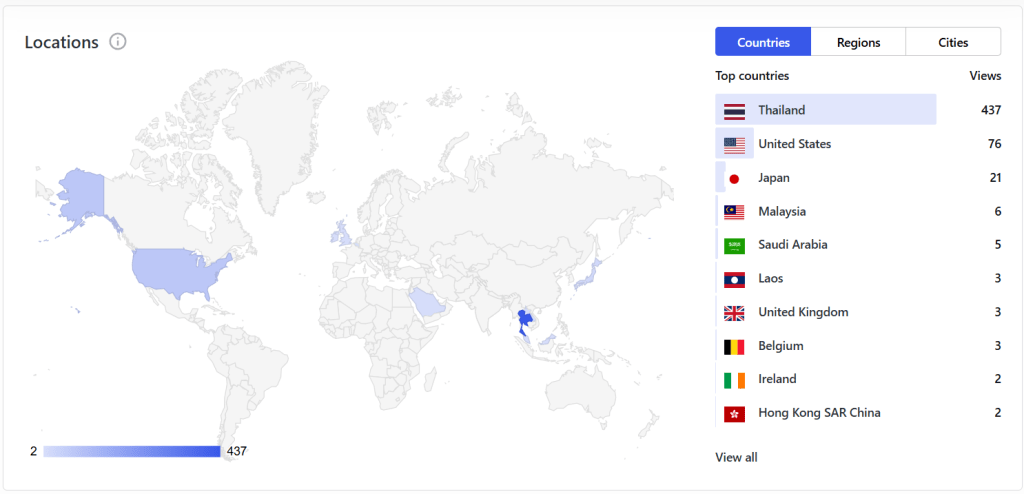
Task: Switch to the Countries tab
Action: coord(763,42)
